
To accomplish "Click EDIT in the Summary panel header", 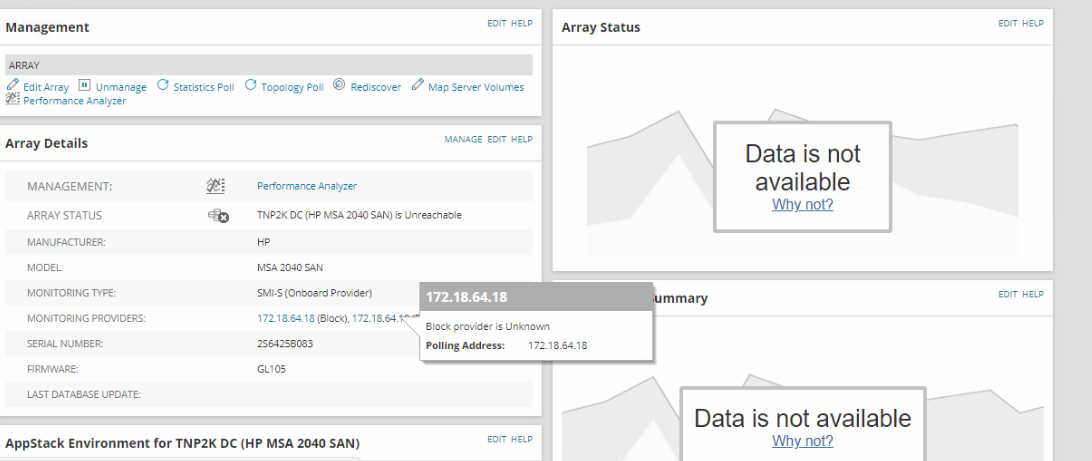I will 1008,294.
